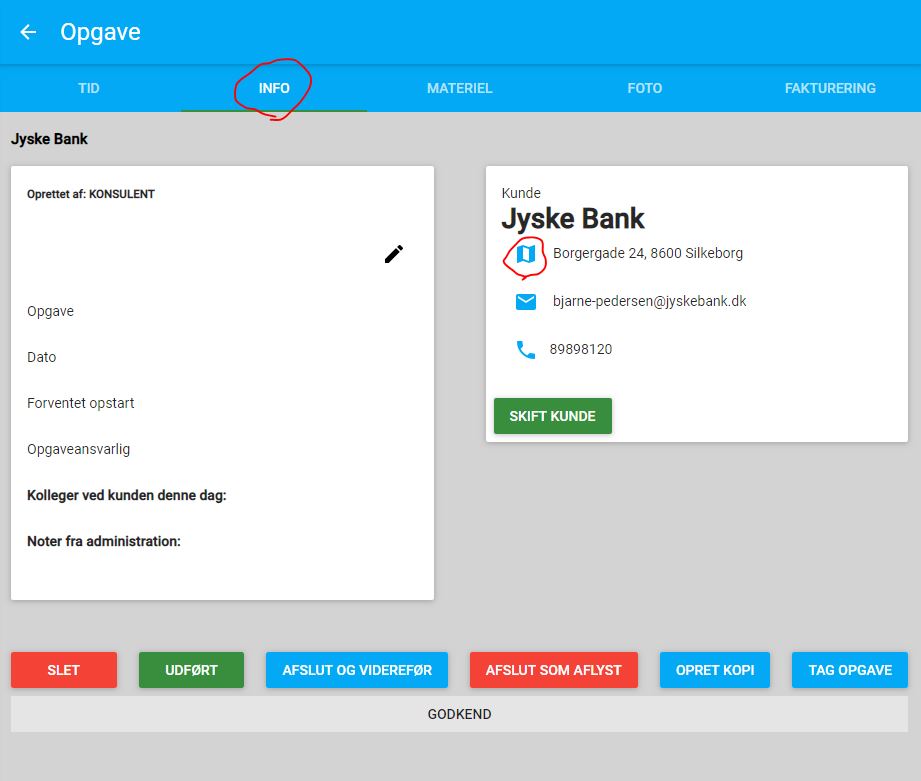Click the Opgave page title in the header

click(100, 32)
